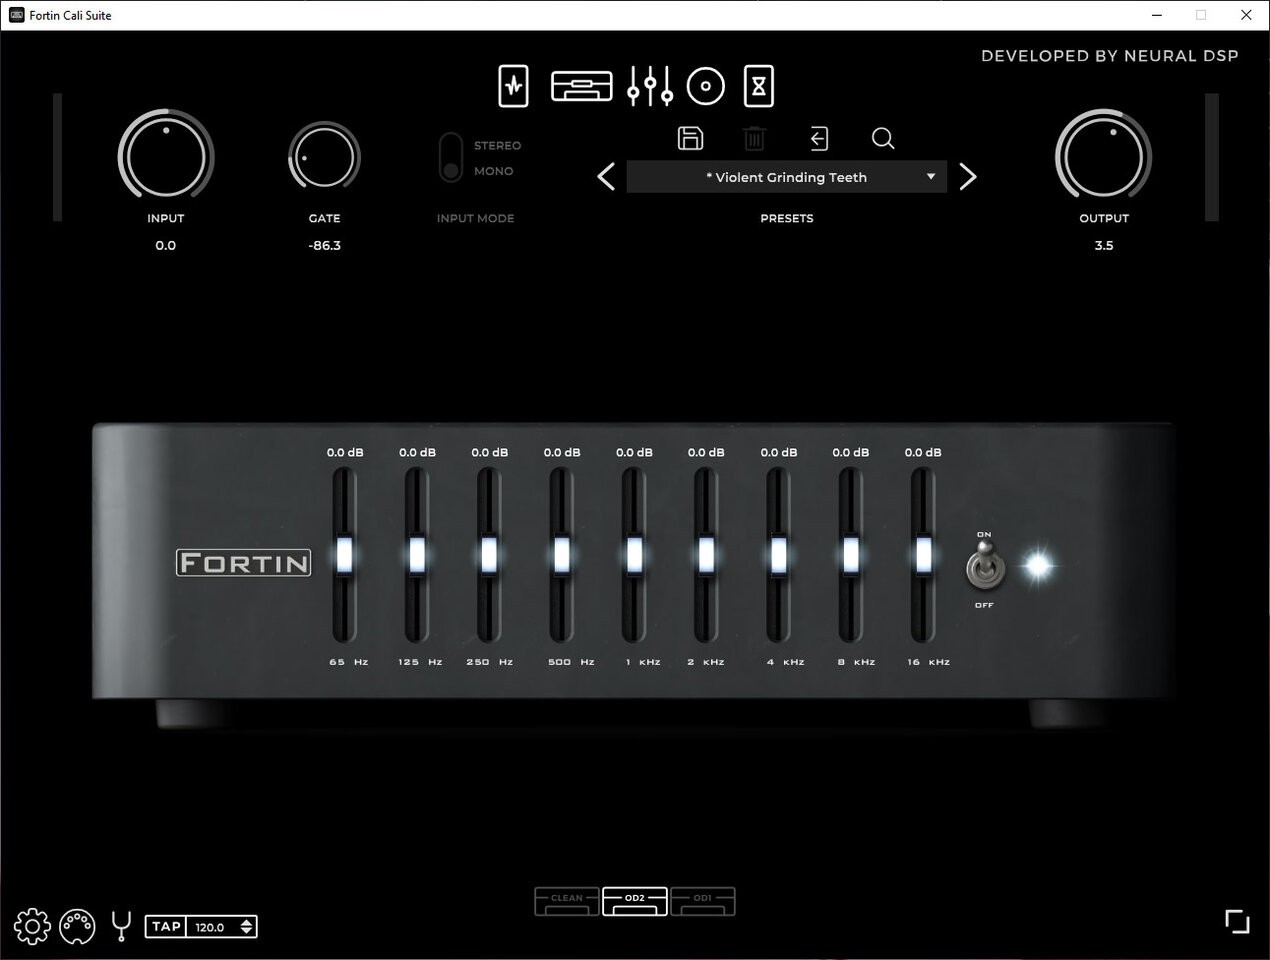Click the 16 kHz band gain readout
This screenshot has height=960, width=1270.
coord(923,452)
